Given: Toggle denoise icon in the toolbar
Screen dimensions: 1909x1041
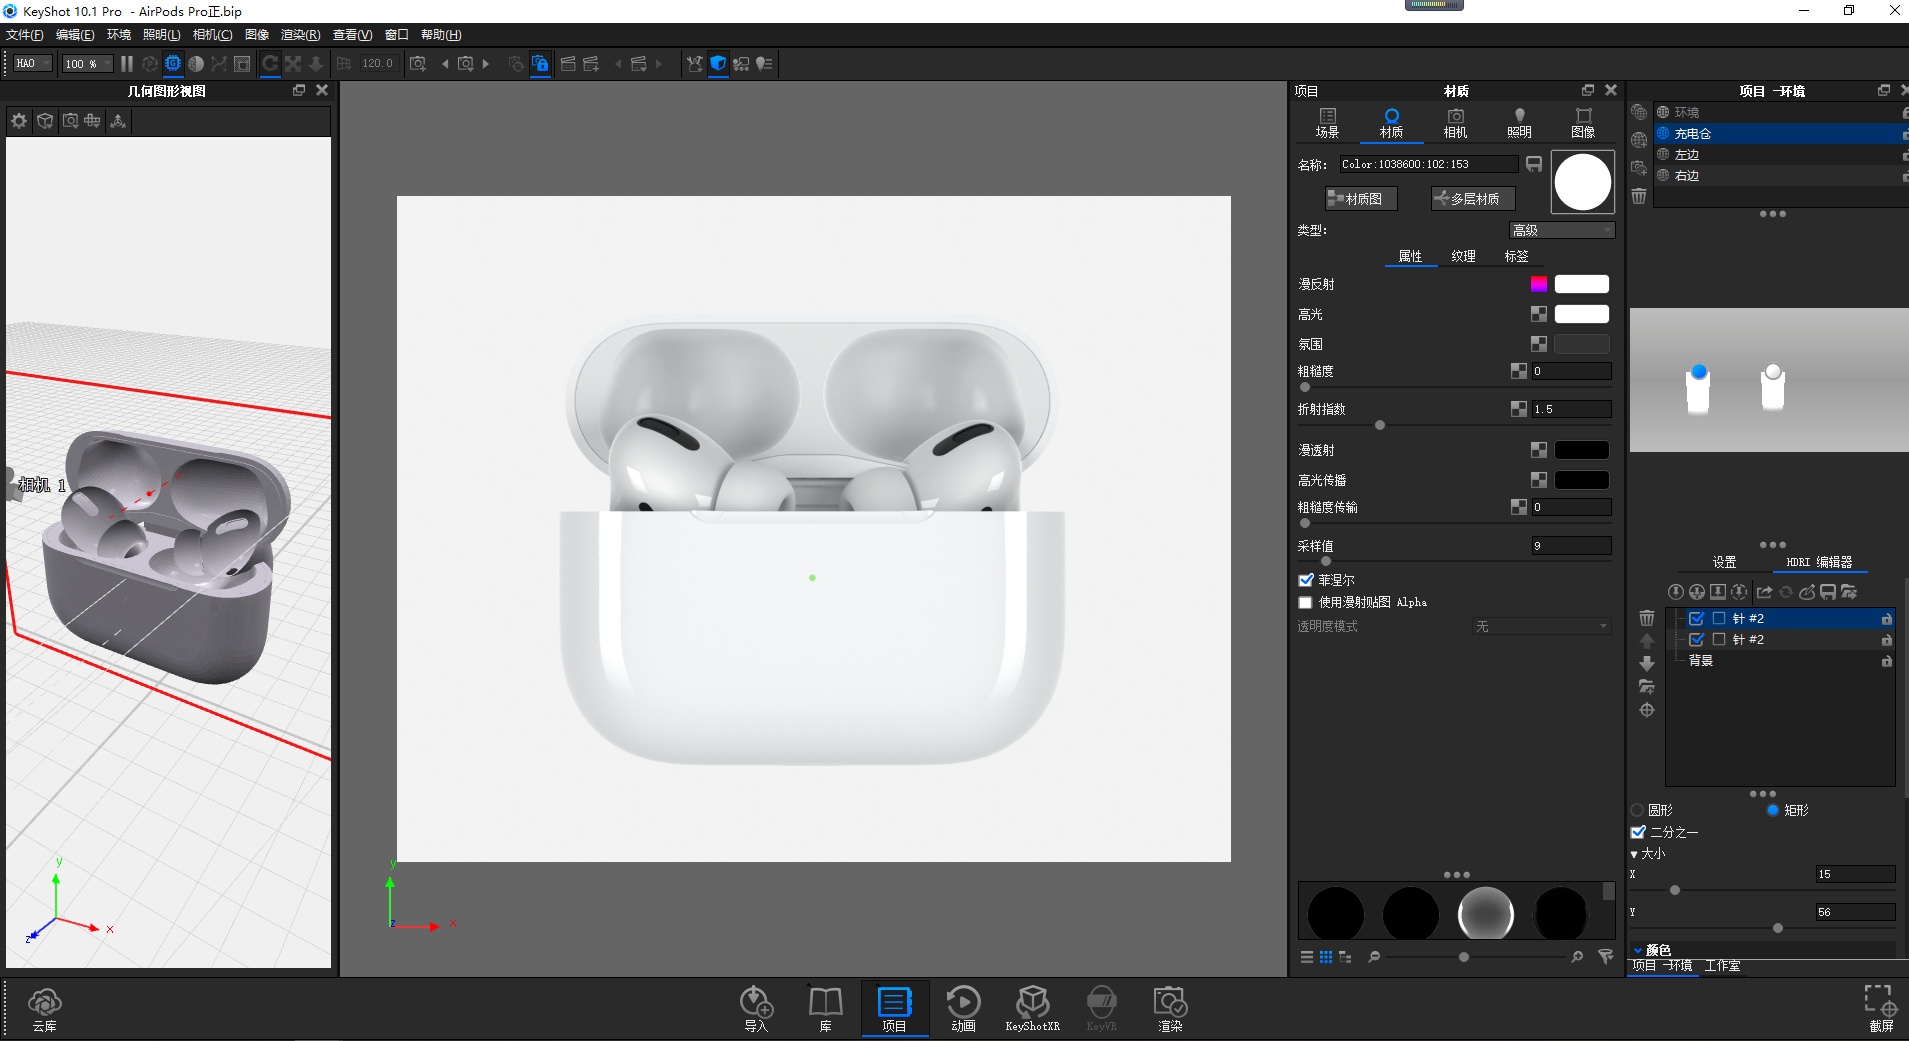Looking at the screenshot, I should click(196, 64).
